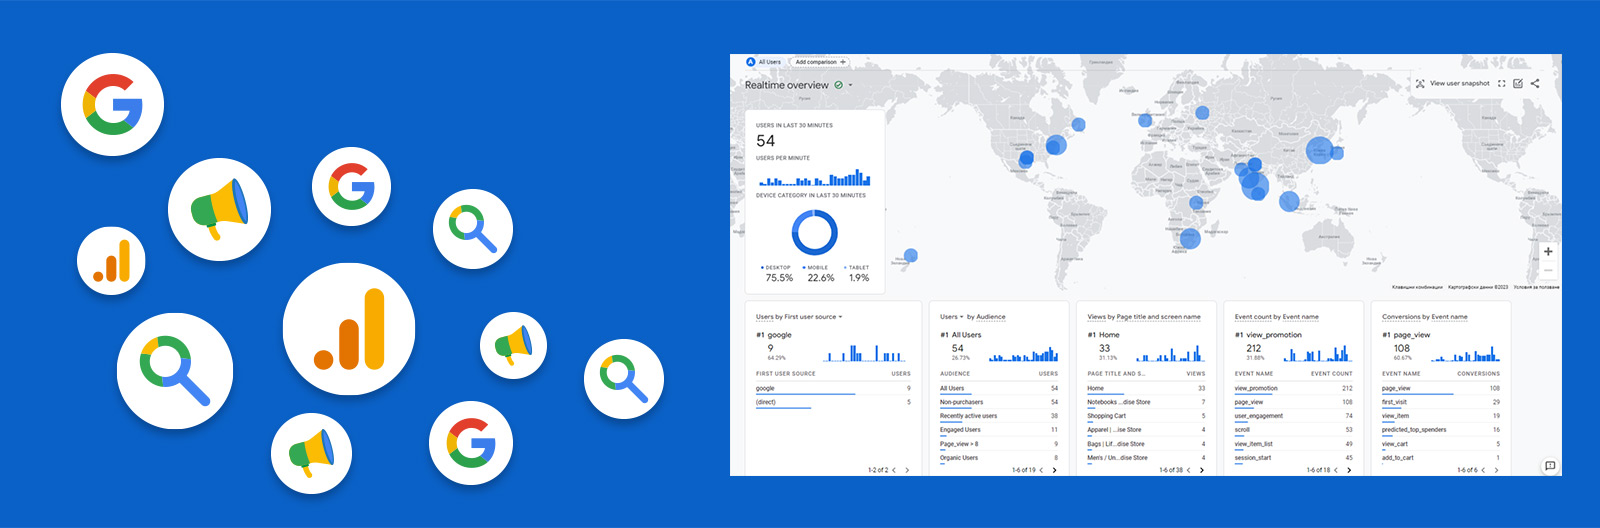The height and width of the screenshot is (528, 1600).
Task: Select the Home row in page title table
Action: click(x=1146, y=389)
